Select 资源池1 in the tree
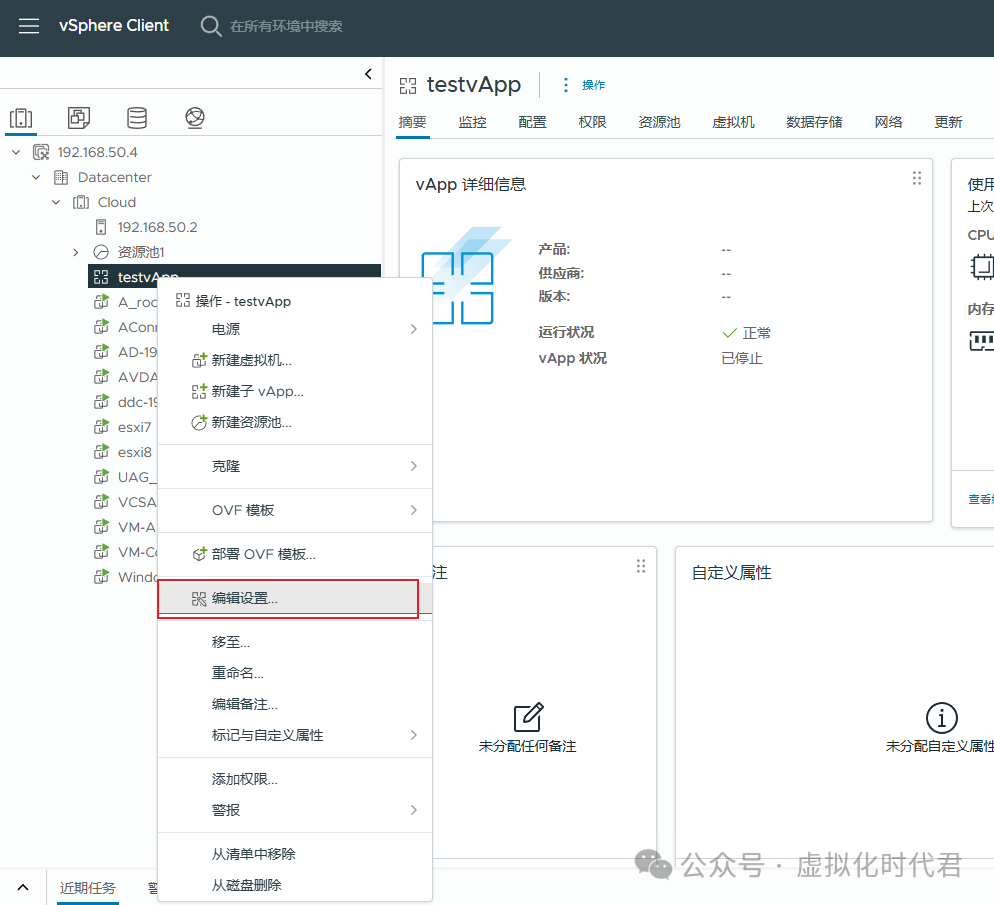Screen dimensions: 994x905 (141, 252)
